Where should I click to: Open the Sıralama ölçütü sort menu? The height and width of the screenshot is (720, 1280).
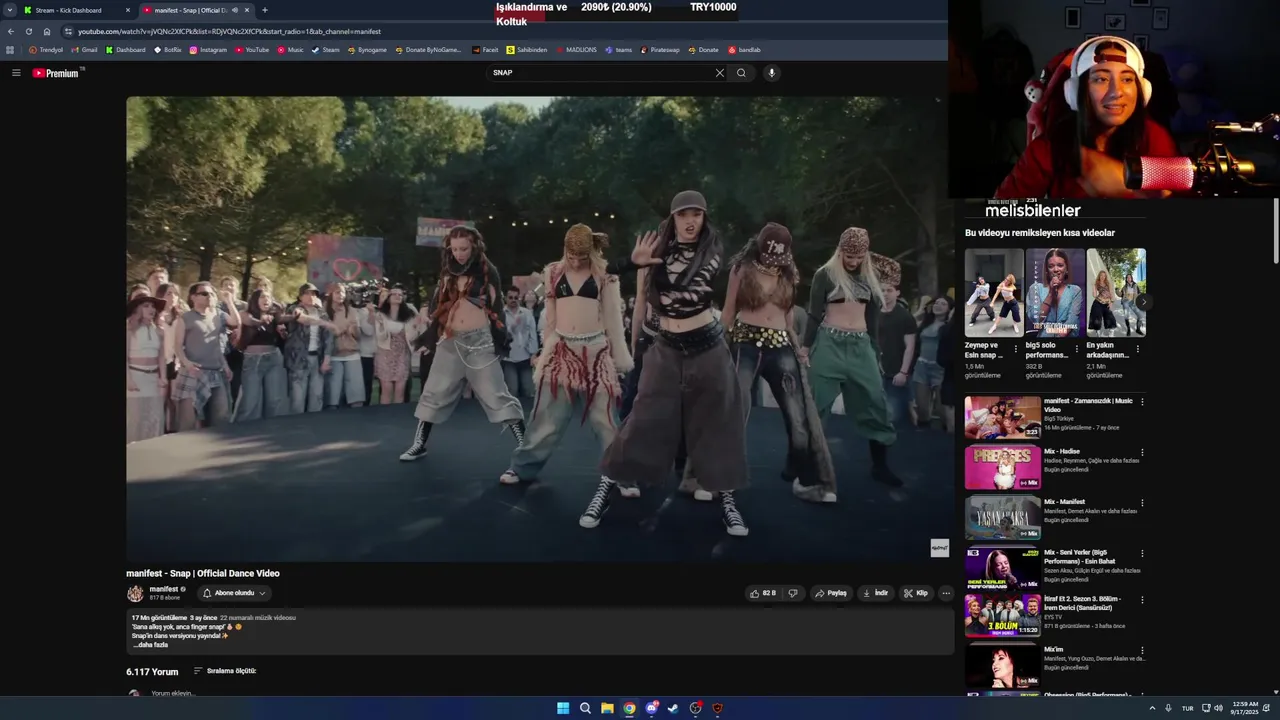pos(225,671)
